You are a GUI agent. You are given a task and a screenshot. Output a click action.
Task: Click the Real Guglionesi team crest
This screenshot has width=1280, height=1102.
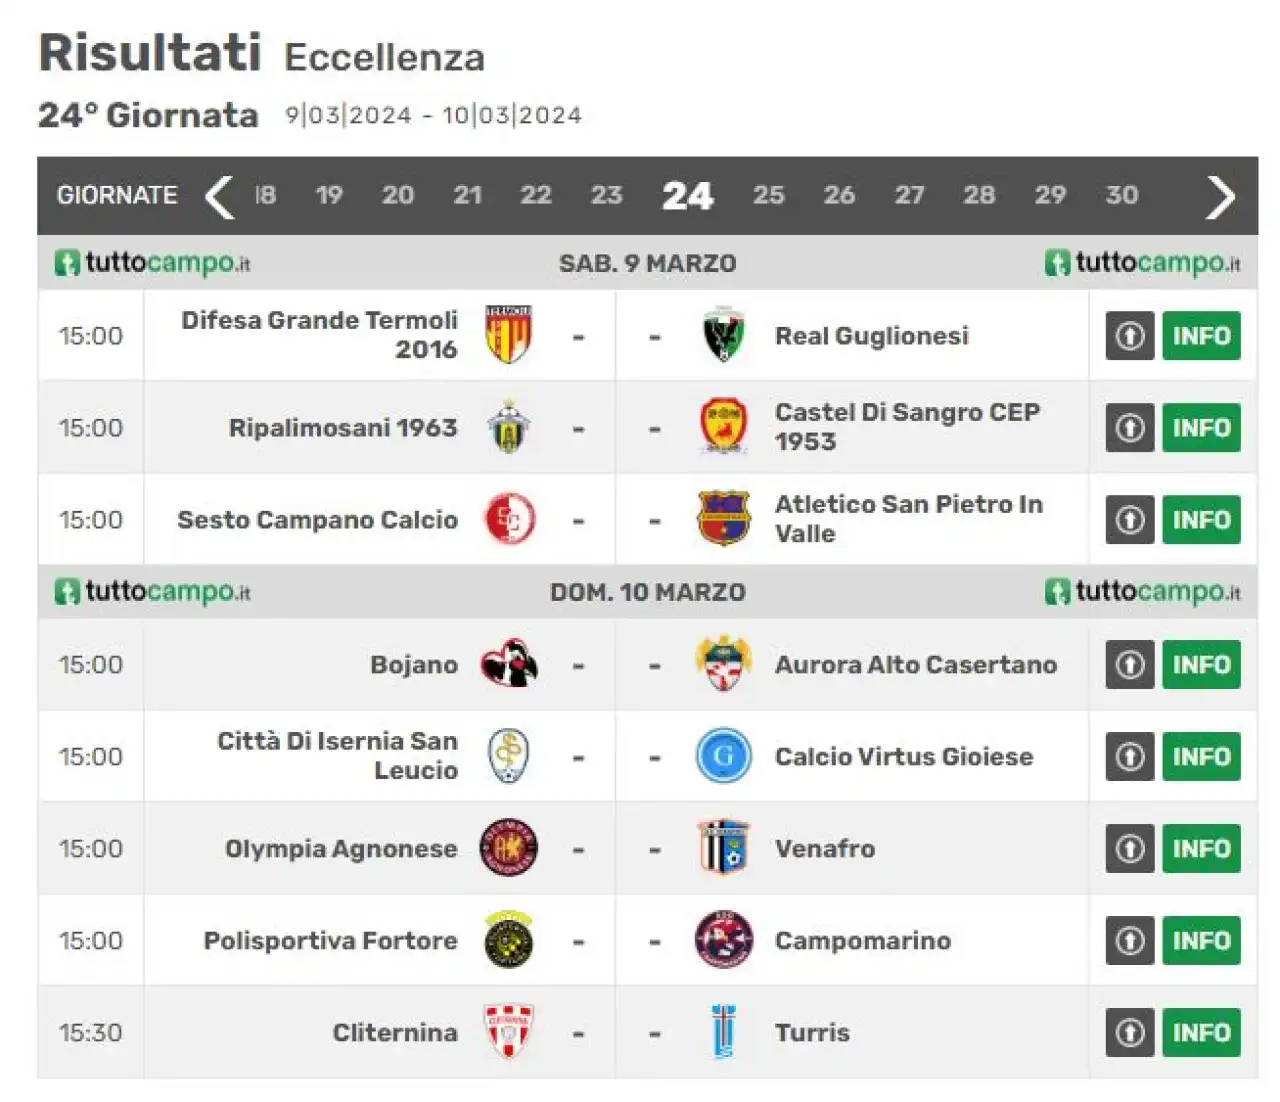723,335
